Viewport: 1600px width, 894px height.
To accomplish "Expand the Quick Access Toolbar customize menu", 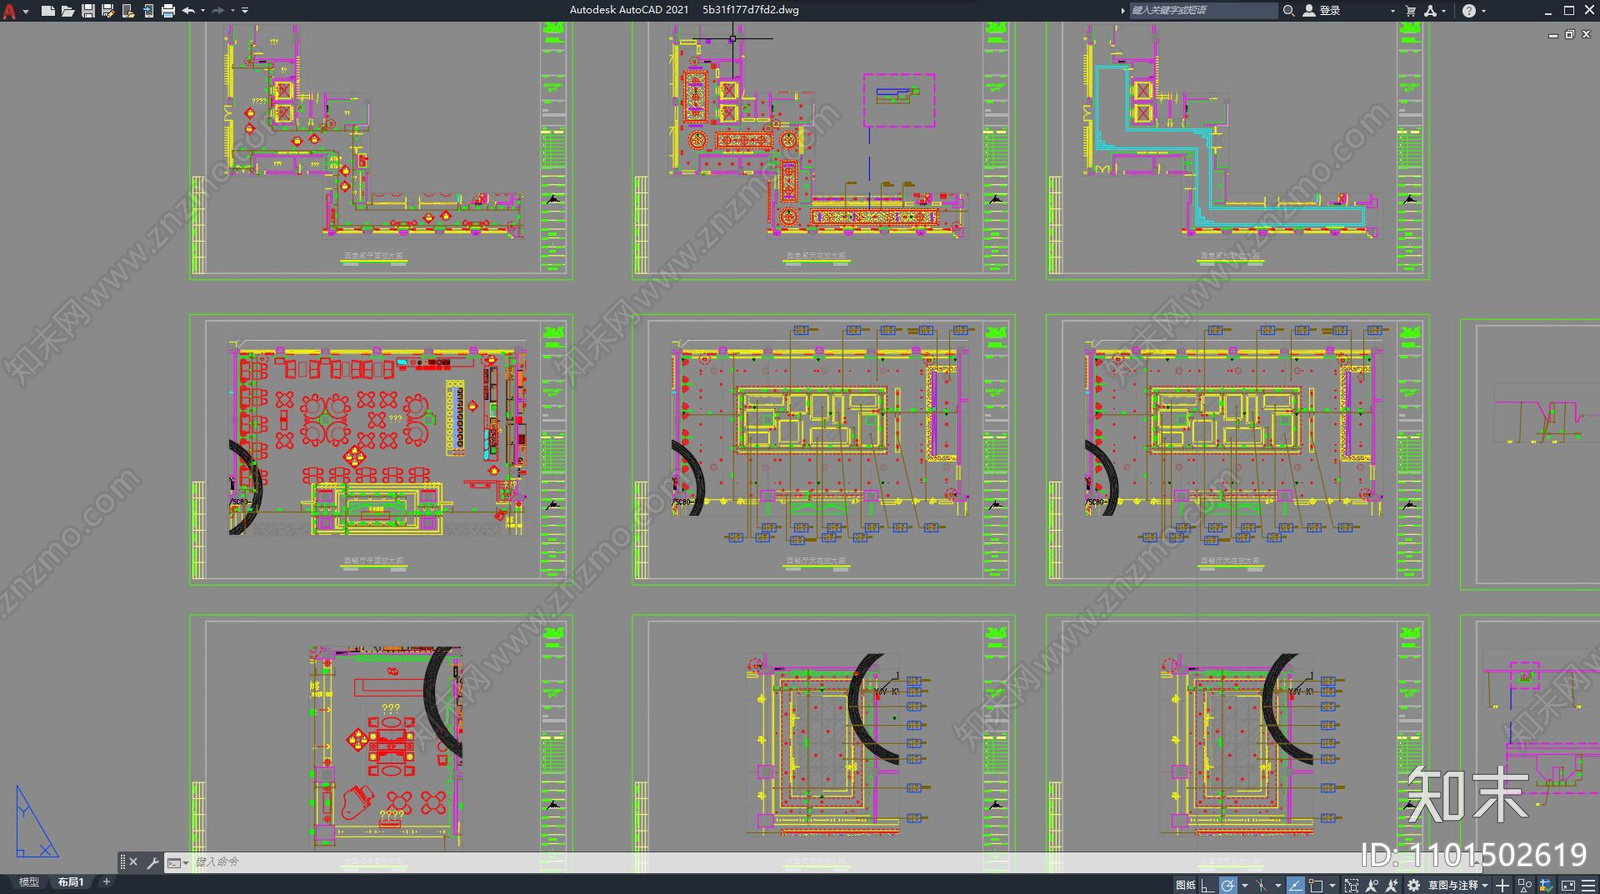I will pyautogui.click(x=245, y=10).
